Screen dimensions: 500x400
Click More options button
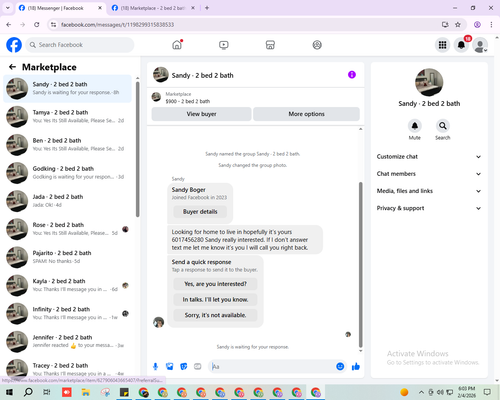306,114
